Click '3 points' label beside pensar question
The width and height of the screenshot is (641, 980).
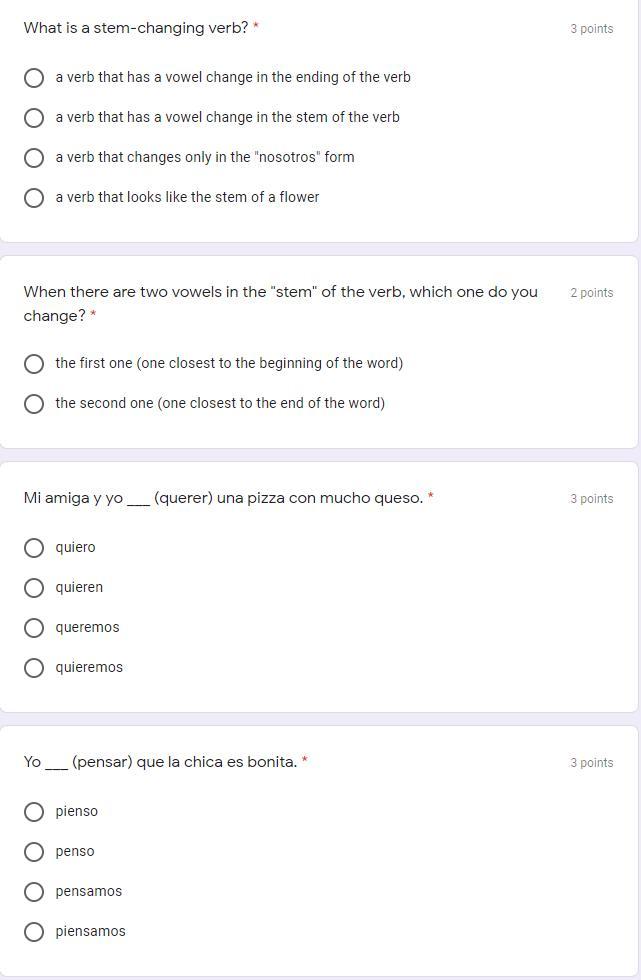click(x=591, y=763)
